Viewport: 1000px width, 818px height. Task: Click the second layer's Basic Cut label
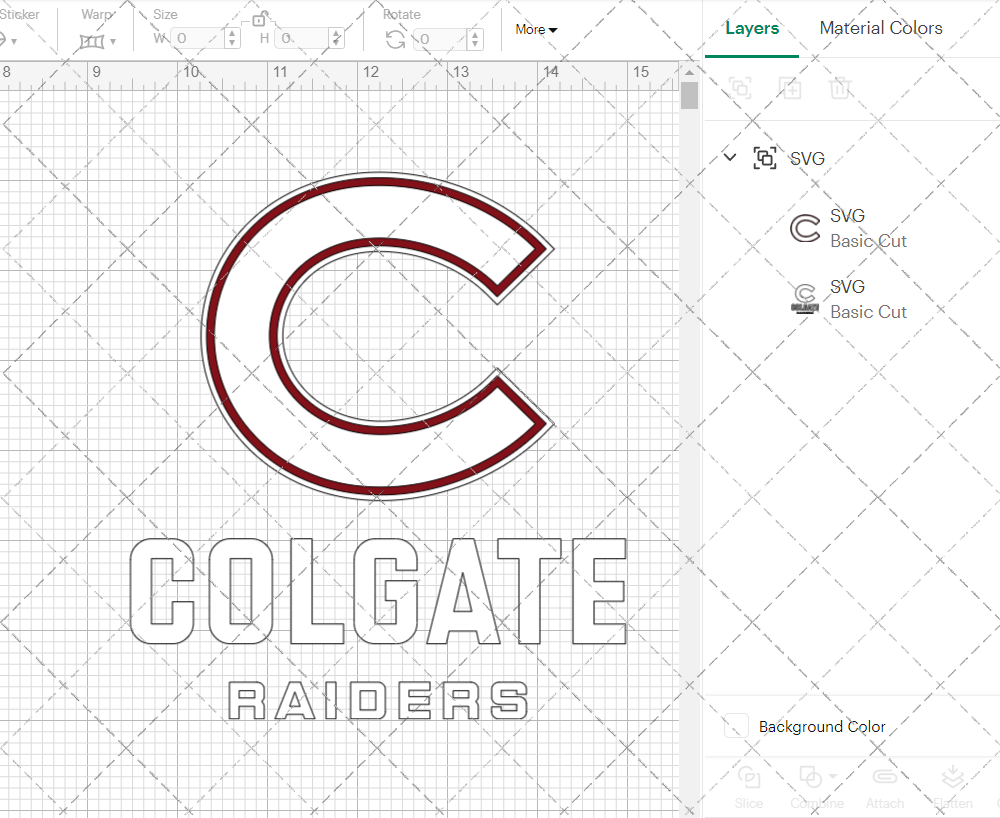[868, 312]
